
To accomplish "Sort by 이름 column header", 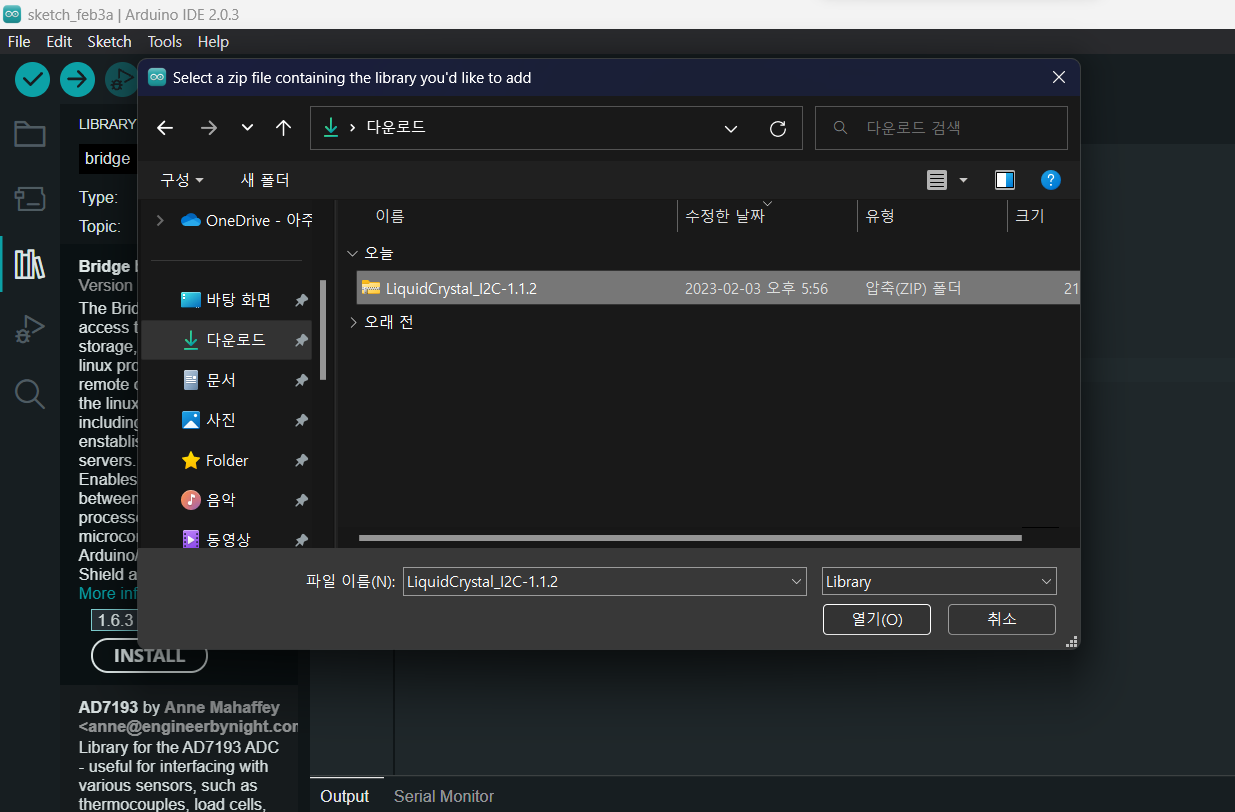I will point(390,216).
